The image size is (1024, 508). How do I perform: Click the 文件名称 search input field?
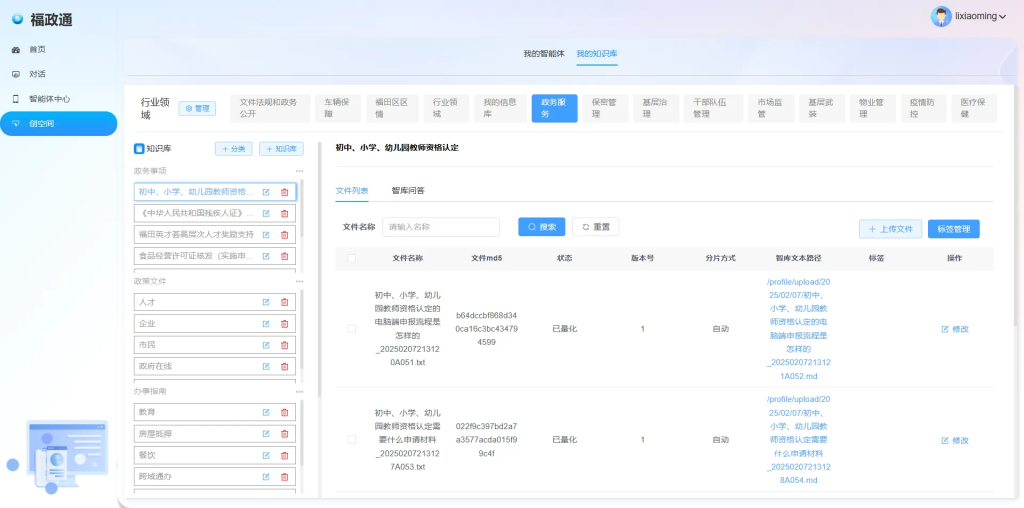tap(440, 227)
